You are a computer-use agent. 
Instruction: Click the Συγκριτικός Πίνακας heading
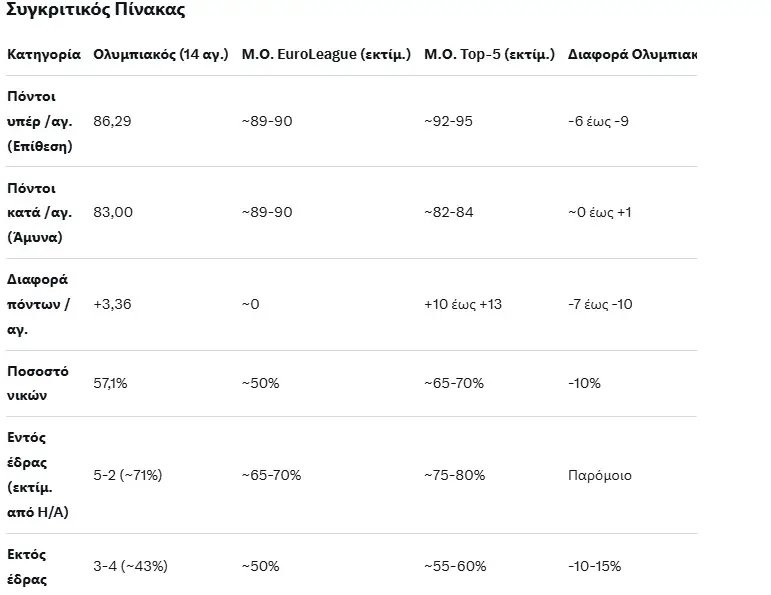95,12
